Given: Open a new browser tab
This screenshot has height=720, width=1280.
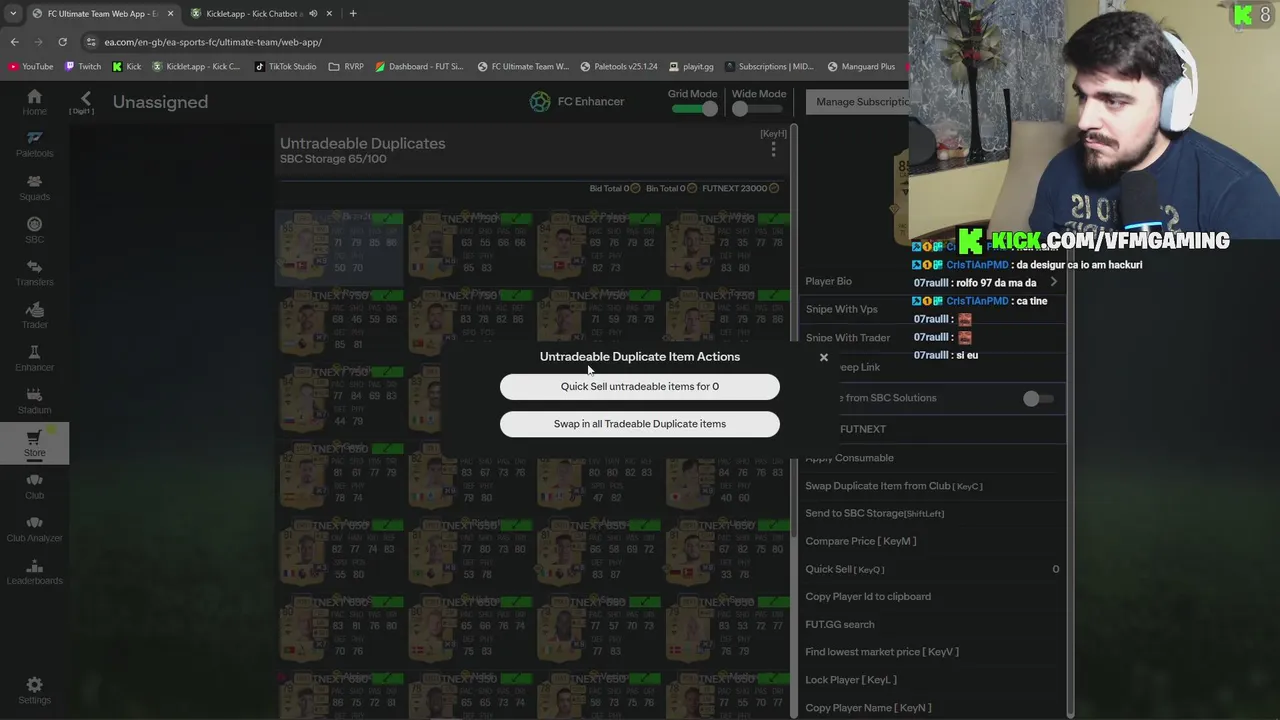Looking at the screenshot, I should (x=353, y=13).
